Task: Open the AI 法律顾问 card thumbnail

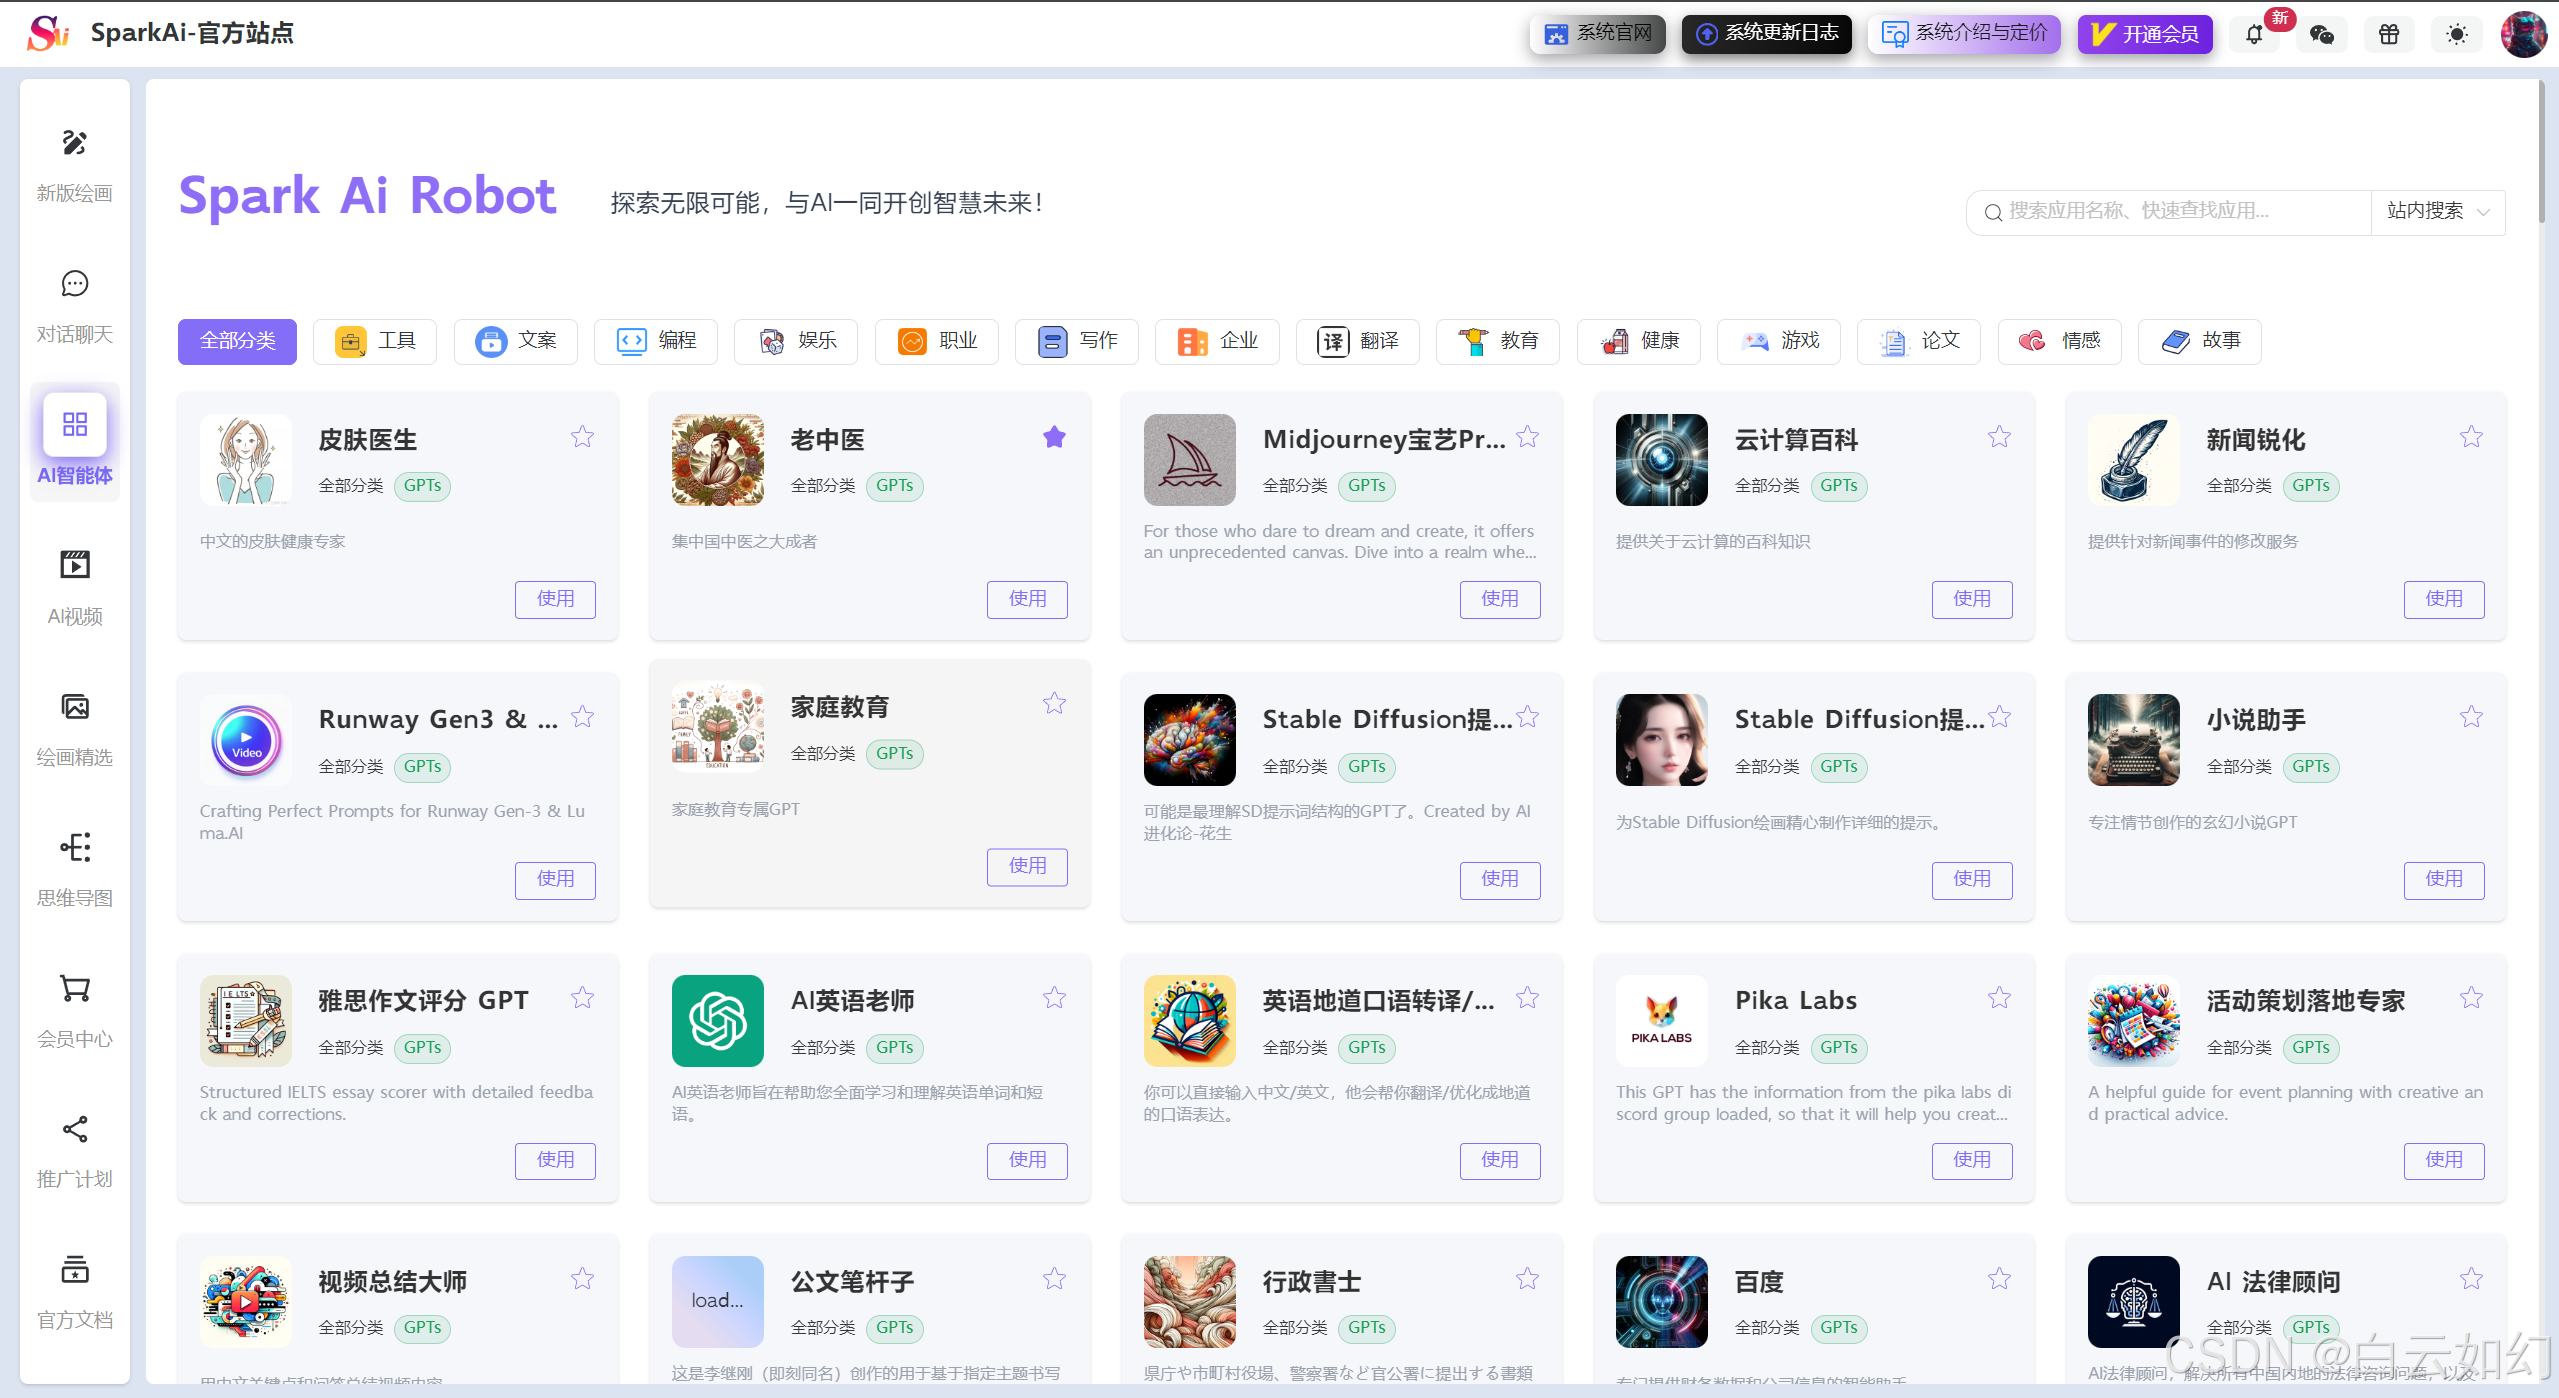Action: 2134,1301
